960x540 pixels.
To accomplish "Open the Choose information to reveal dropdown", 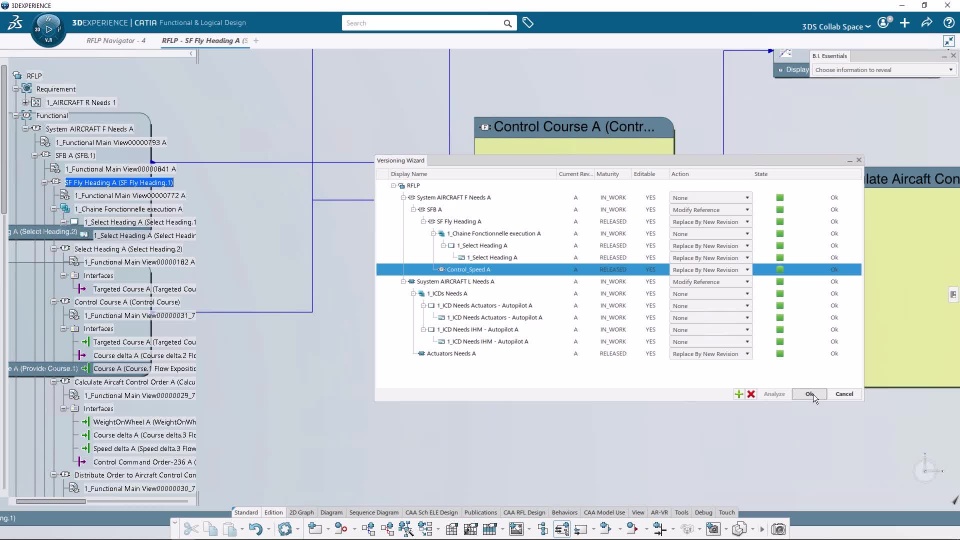I will (883, 70).
